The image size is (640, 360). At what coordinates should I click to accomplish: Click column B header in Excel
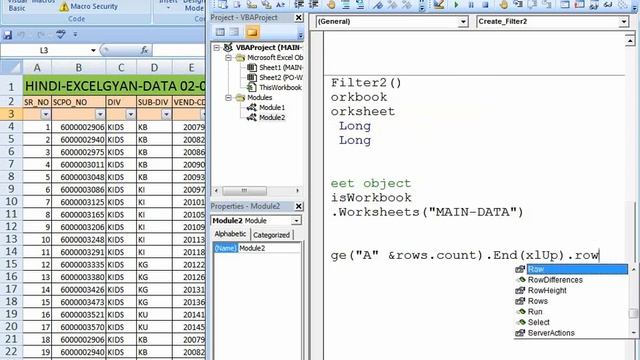78,67
